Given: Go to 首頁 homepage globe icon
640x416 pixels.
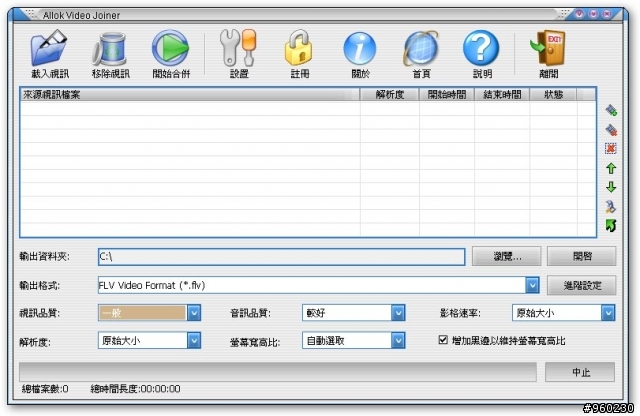Looking at the screenshot, I should (421, 49).
